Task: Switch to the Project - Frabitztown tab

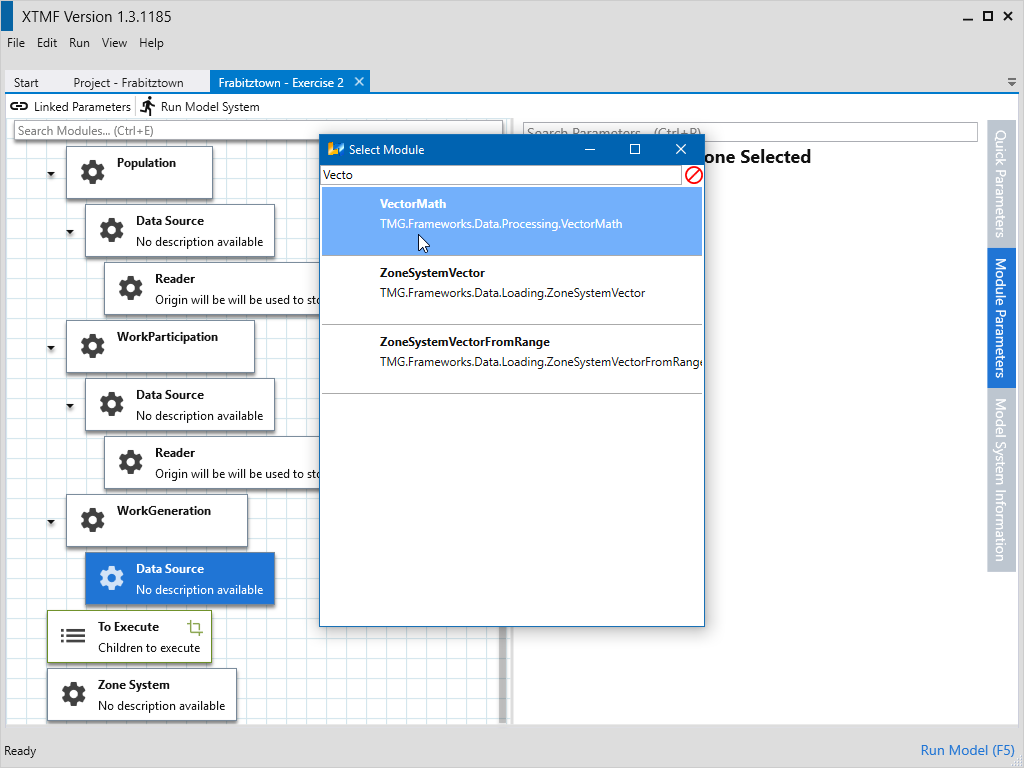Action: tap(128, 83)
